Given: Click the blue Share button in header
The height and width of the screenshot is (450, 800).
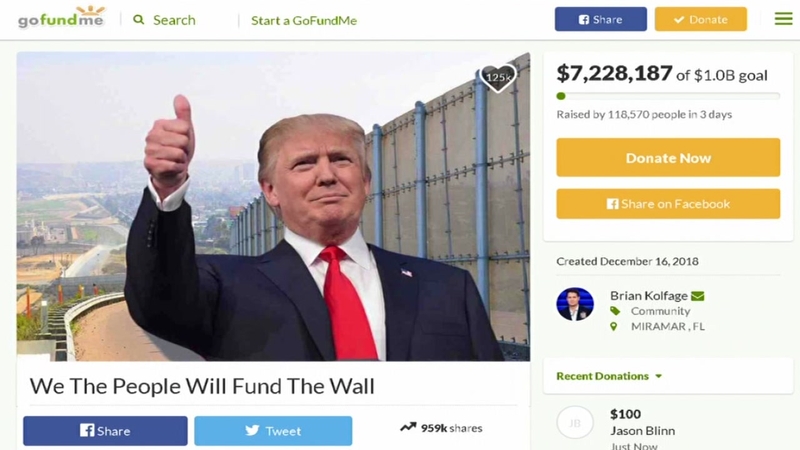Looking at the screenshot, I should point(601,19).
